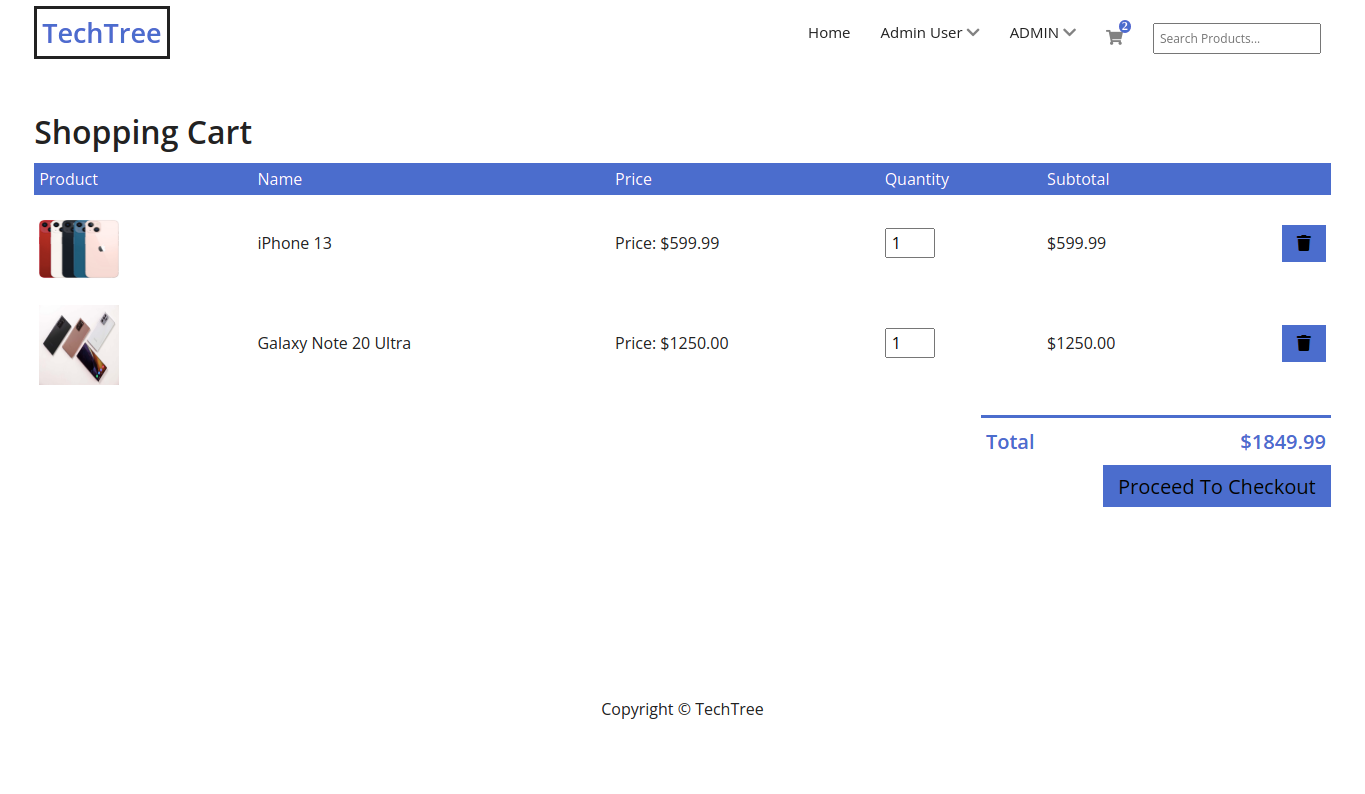The height and width of the screenshot is (794, 1365).
Task: Click the $599.99 subtotal value
Action: pyautogui.click(x=1076, y=243)
